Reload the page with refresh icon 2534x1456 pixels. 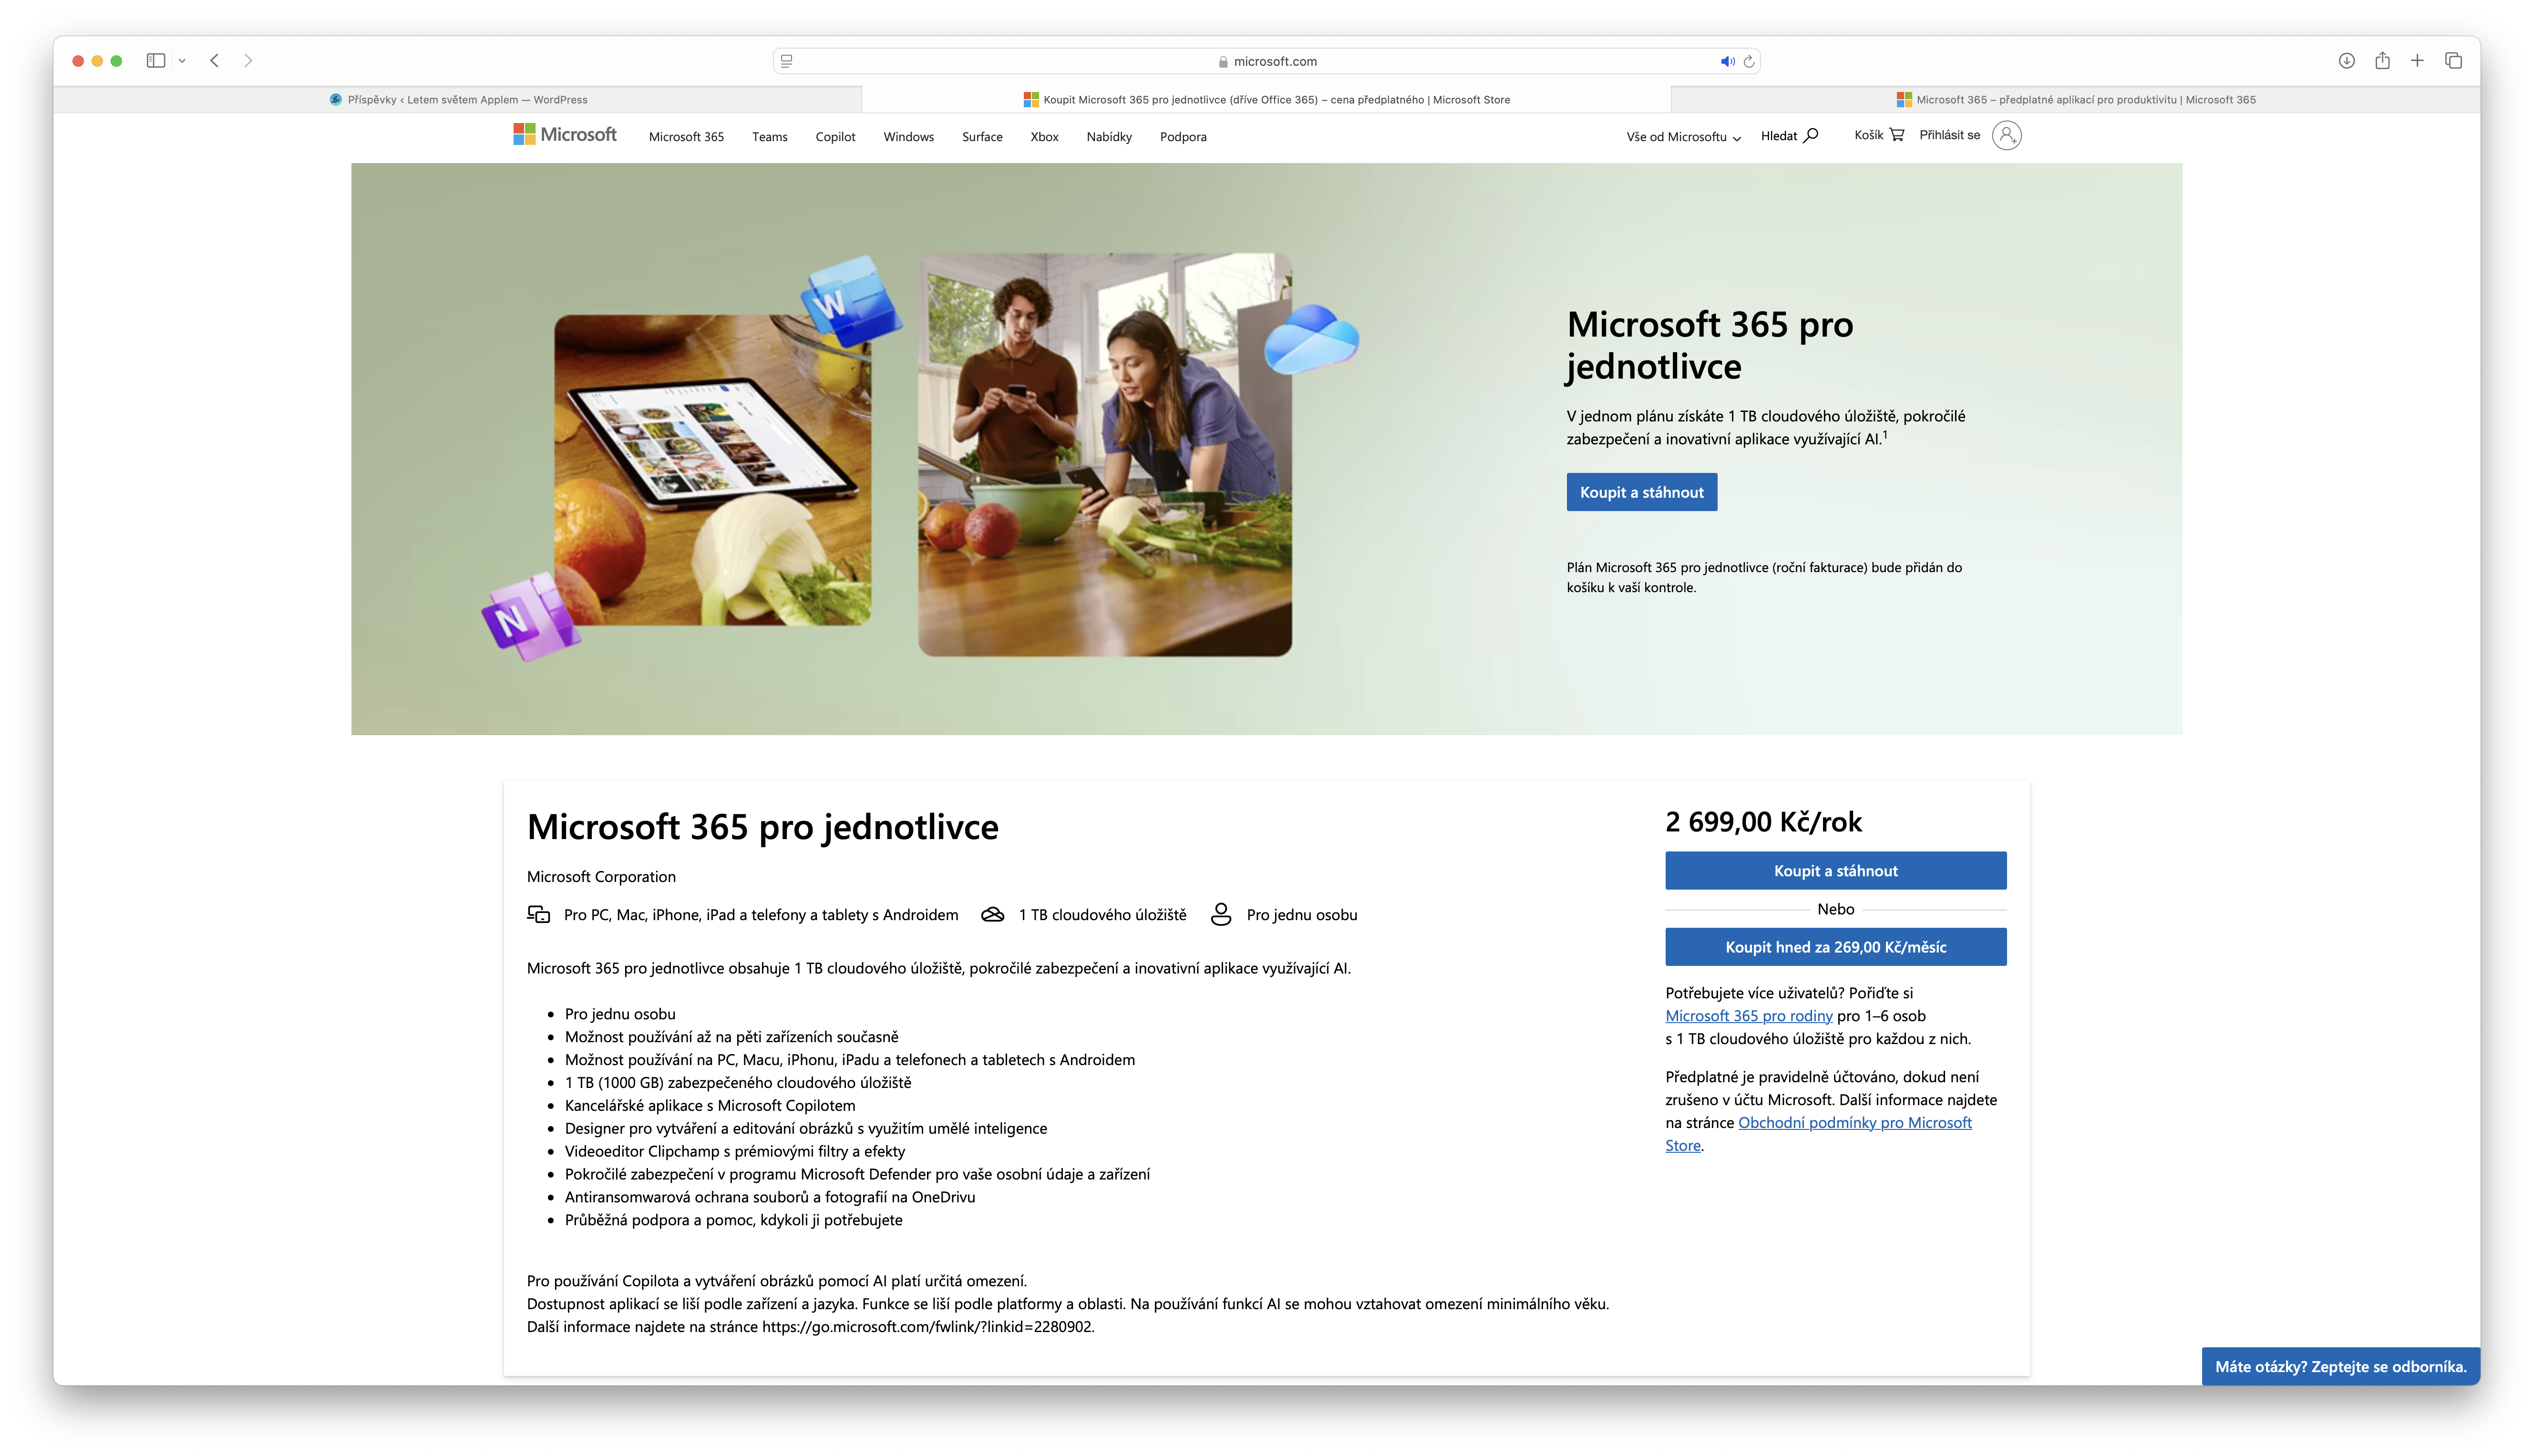coord(1749,61)
